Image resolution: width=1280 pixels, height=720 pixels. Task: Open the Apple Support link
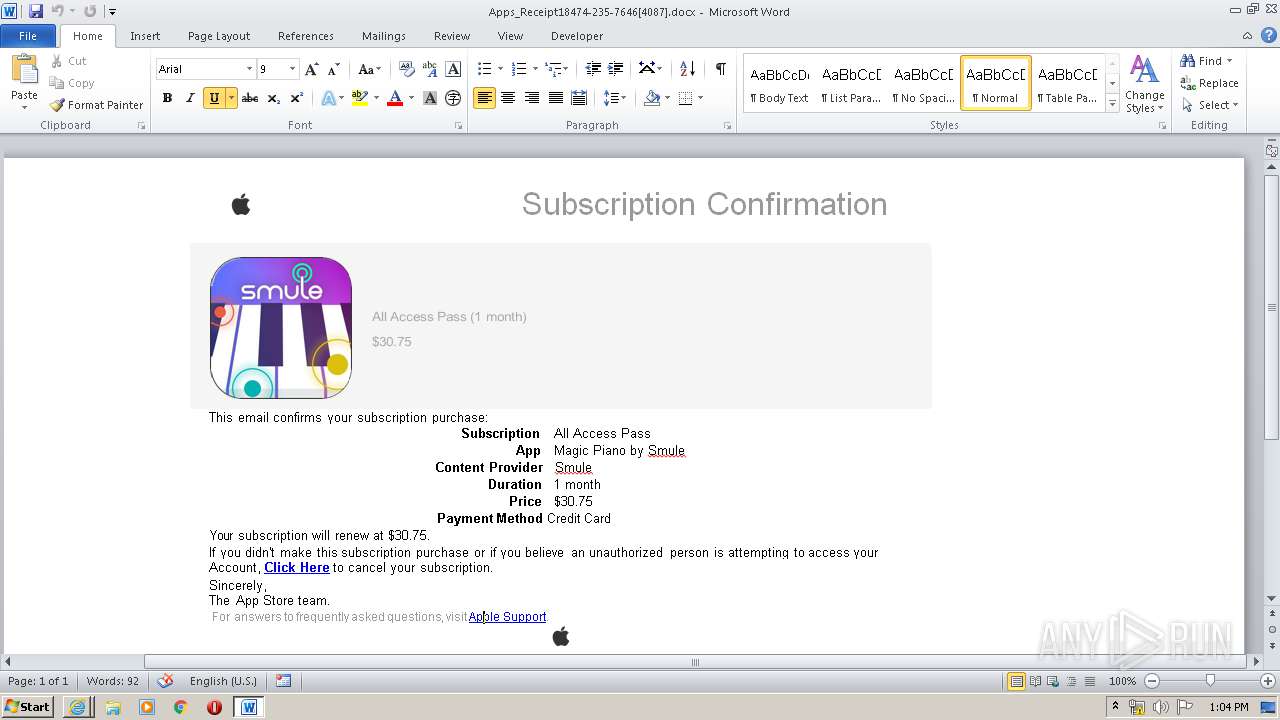pos(508,617)
